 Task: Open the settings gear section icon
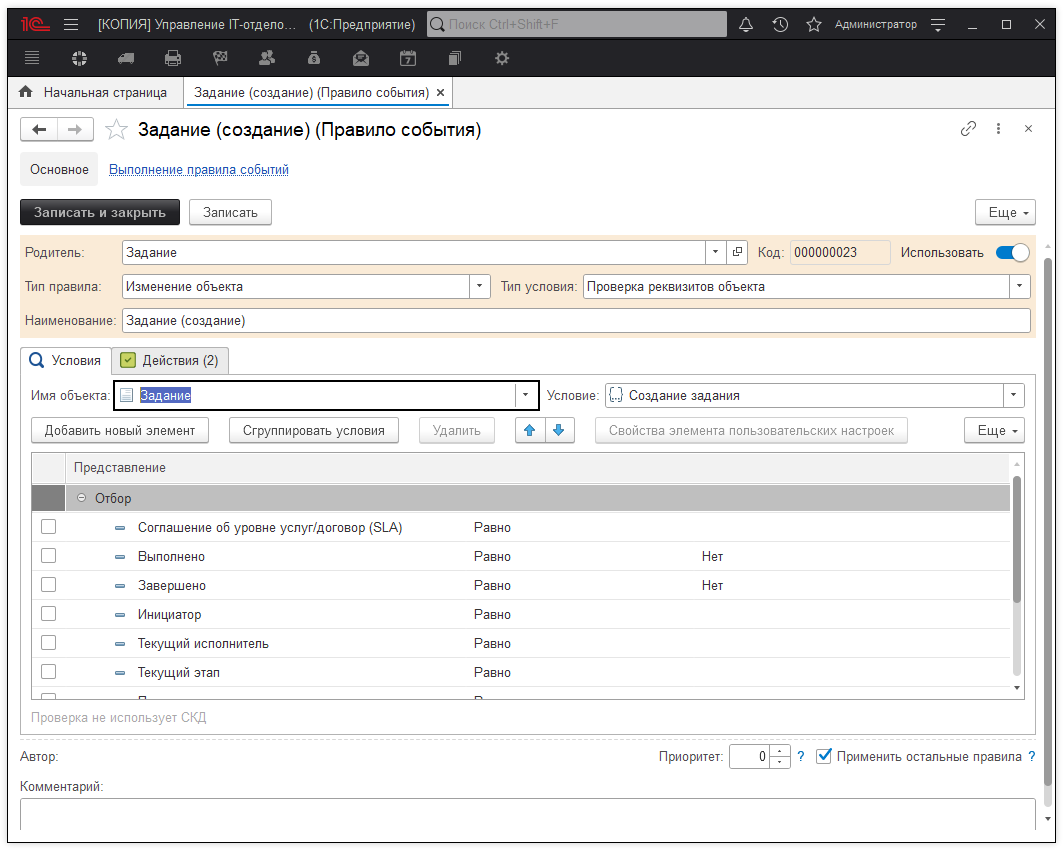pos(502,58)
